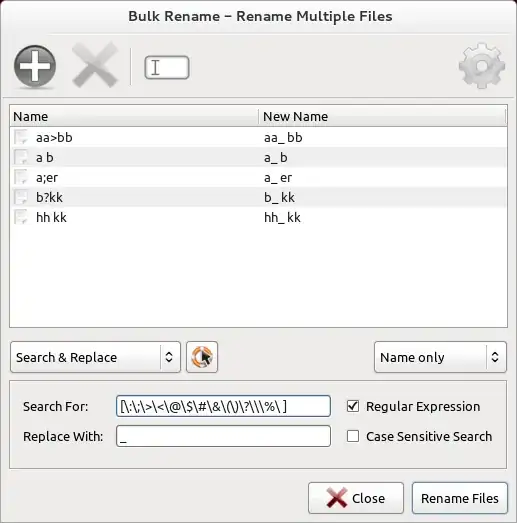This screenshot has height=523, width=517.
Task: Select the file name a b
Action: tap(45, 157)
